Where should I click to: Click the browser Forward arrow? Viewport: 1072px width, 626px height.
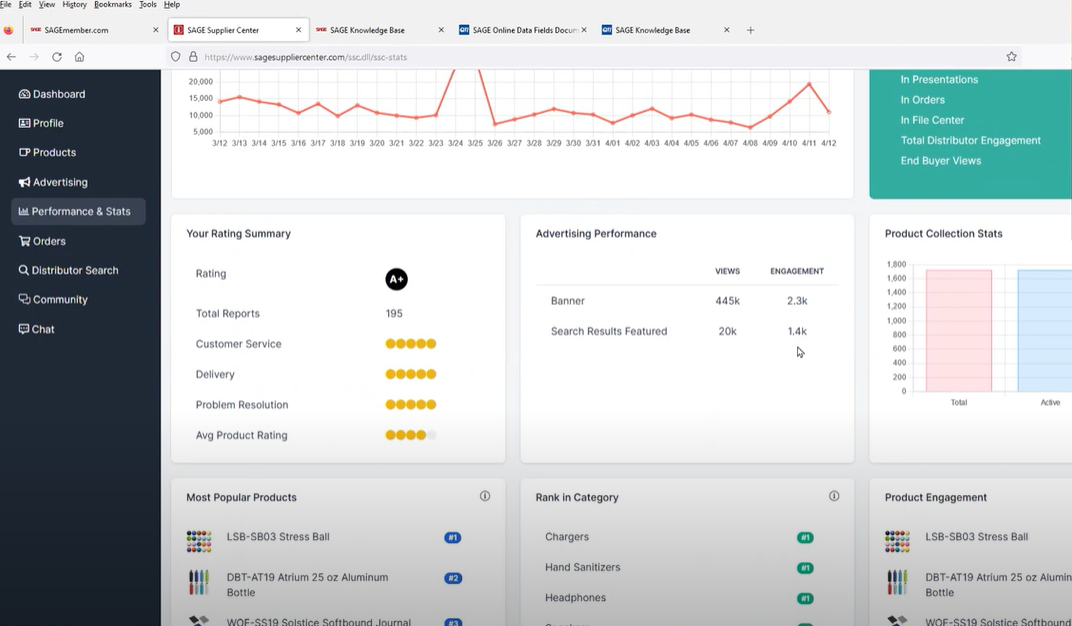click(34, 57)
